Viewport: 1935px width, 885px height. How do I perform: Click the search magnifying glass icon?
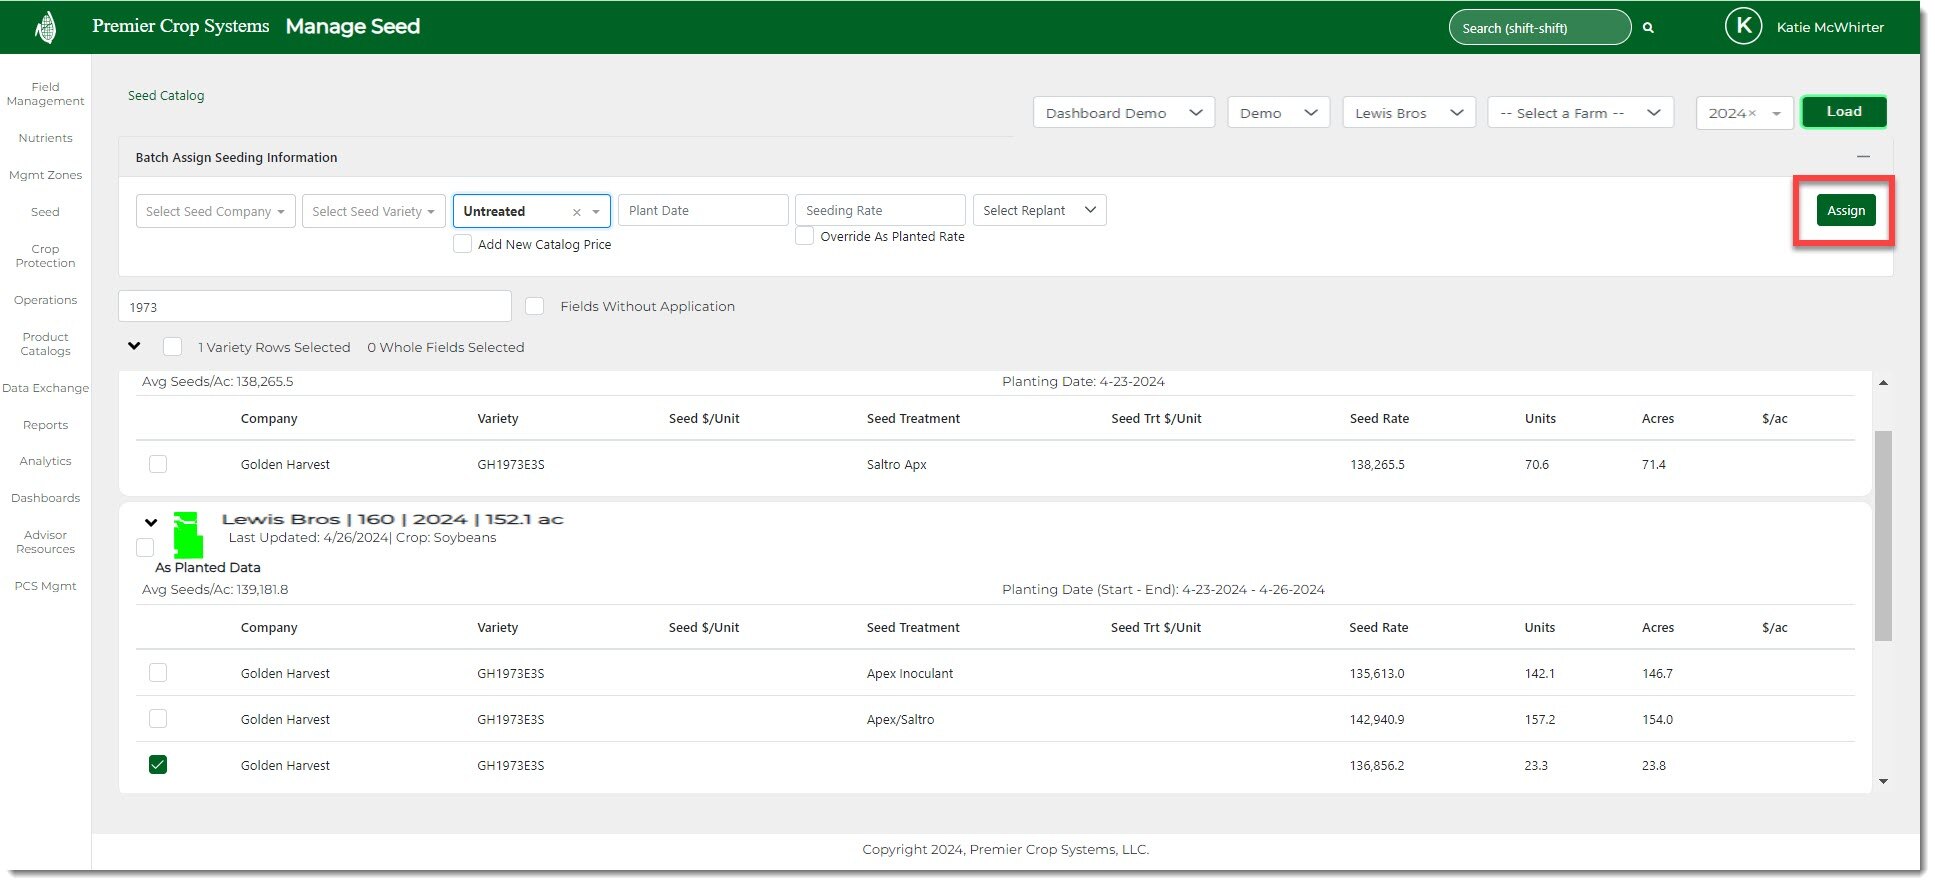tap(1648, 28)
